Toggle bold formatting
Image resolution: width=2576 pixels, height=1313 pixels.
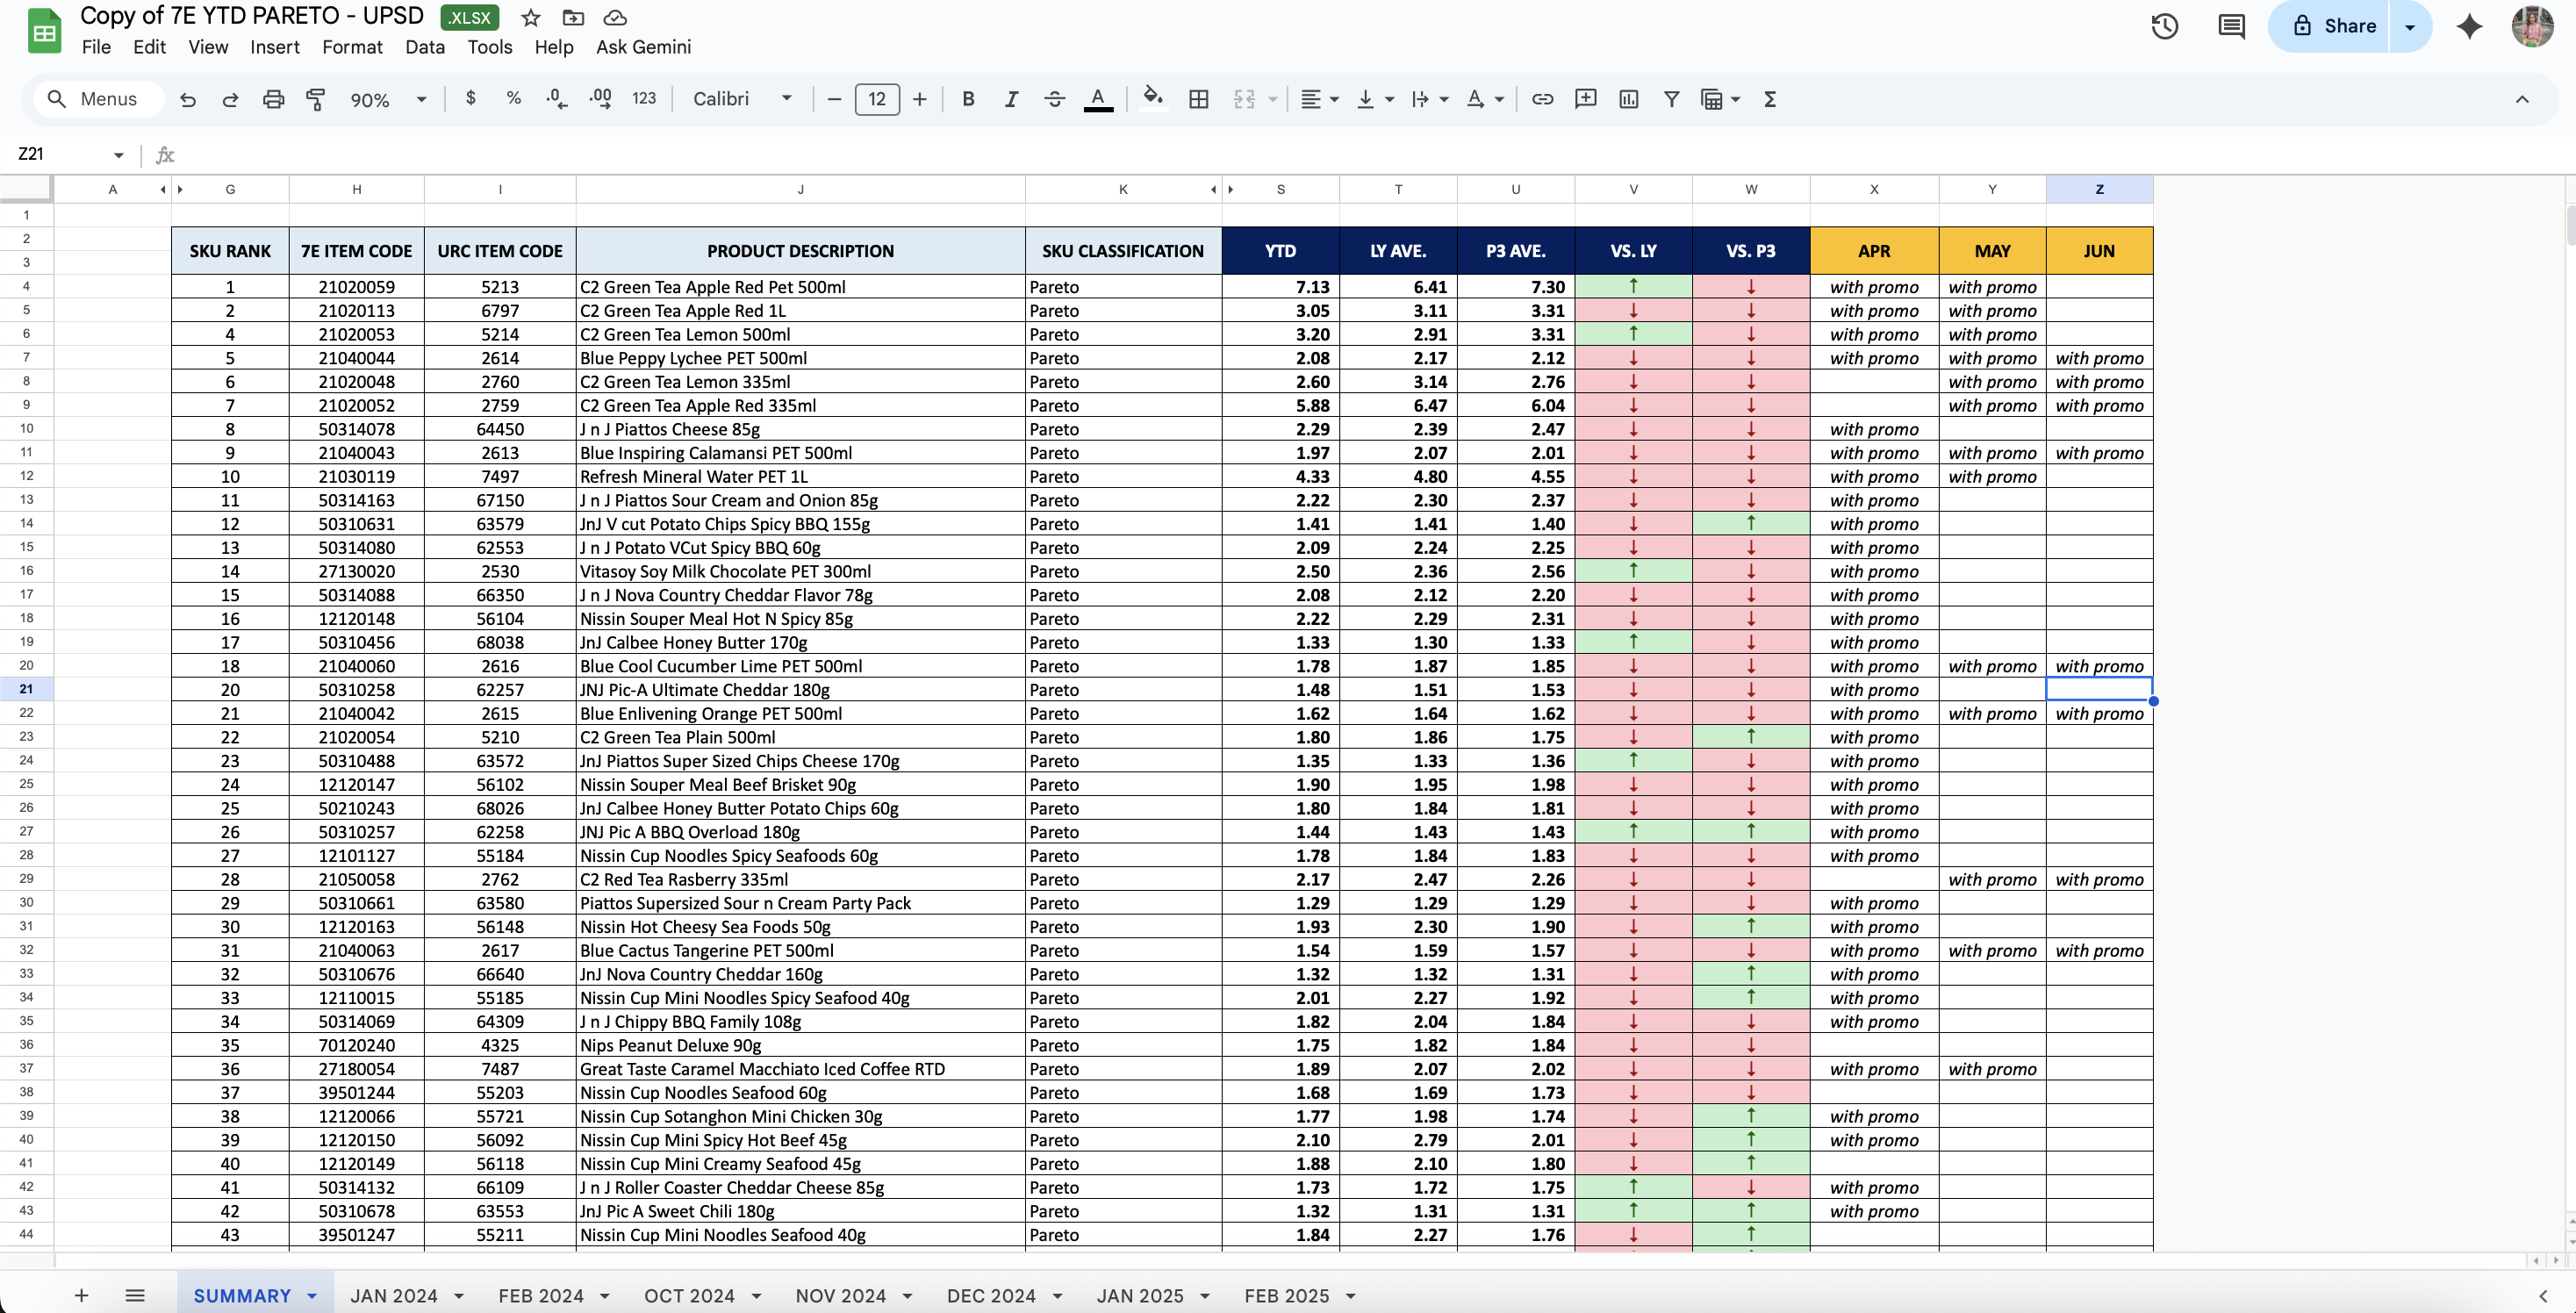pos(968,99)
